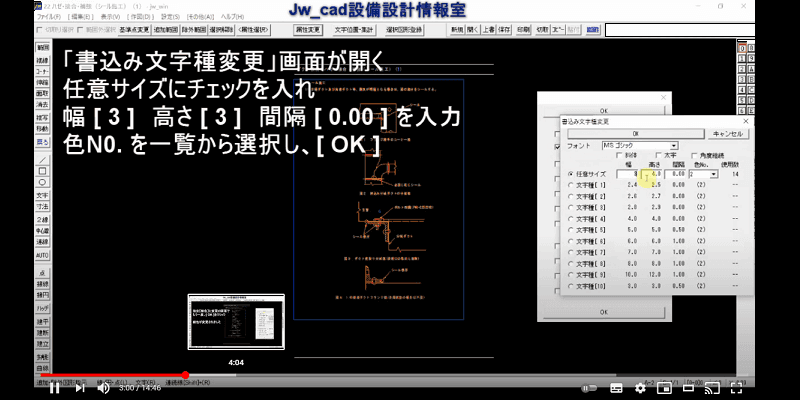Select the 面取 (chamfer) tool
Viewport: 800px width, 400px height.
pyautogui.click(x=42, y=93)
